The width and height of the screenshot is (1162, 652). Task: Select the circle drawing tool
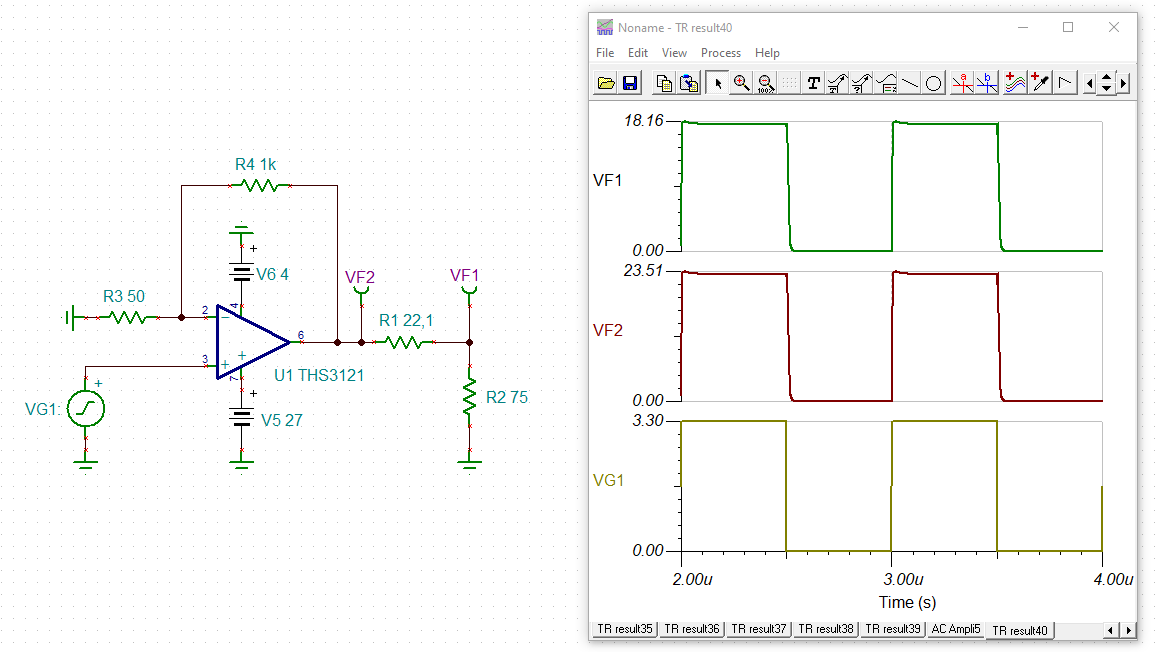coord(934,83)
